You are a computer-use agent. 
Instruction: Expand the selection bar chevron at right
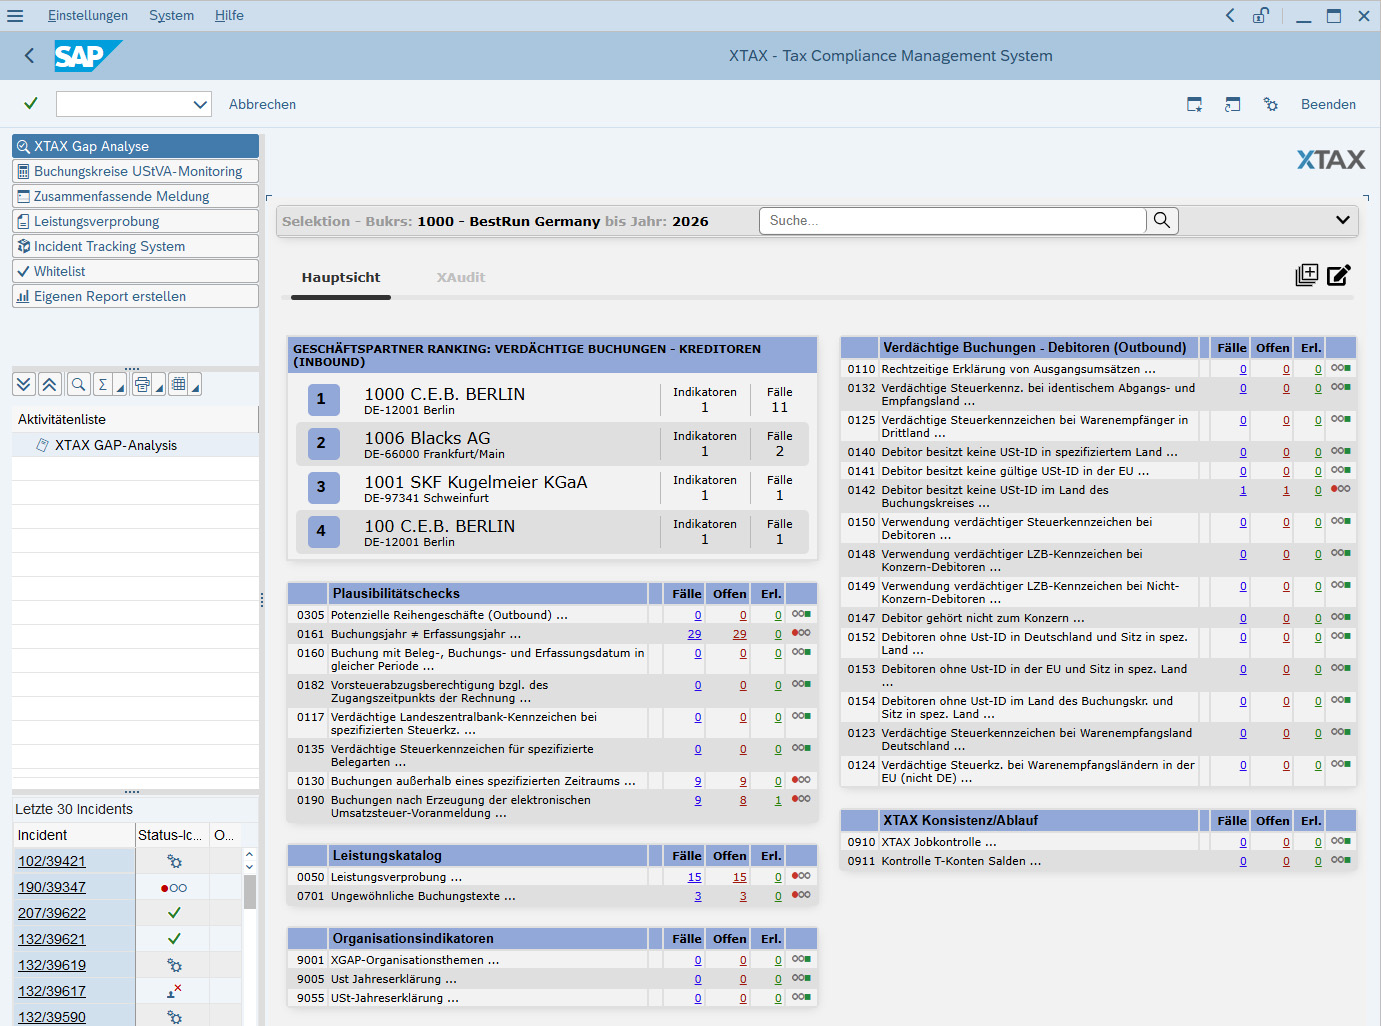1342,220
